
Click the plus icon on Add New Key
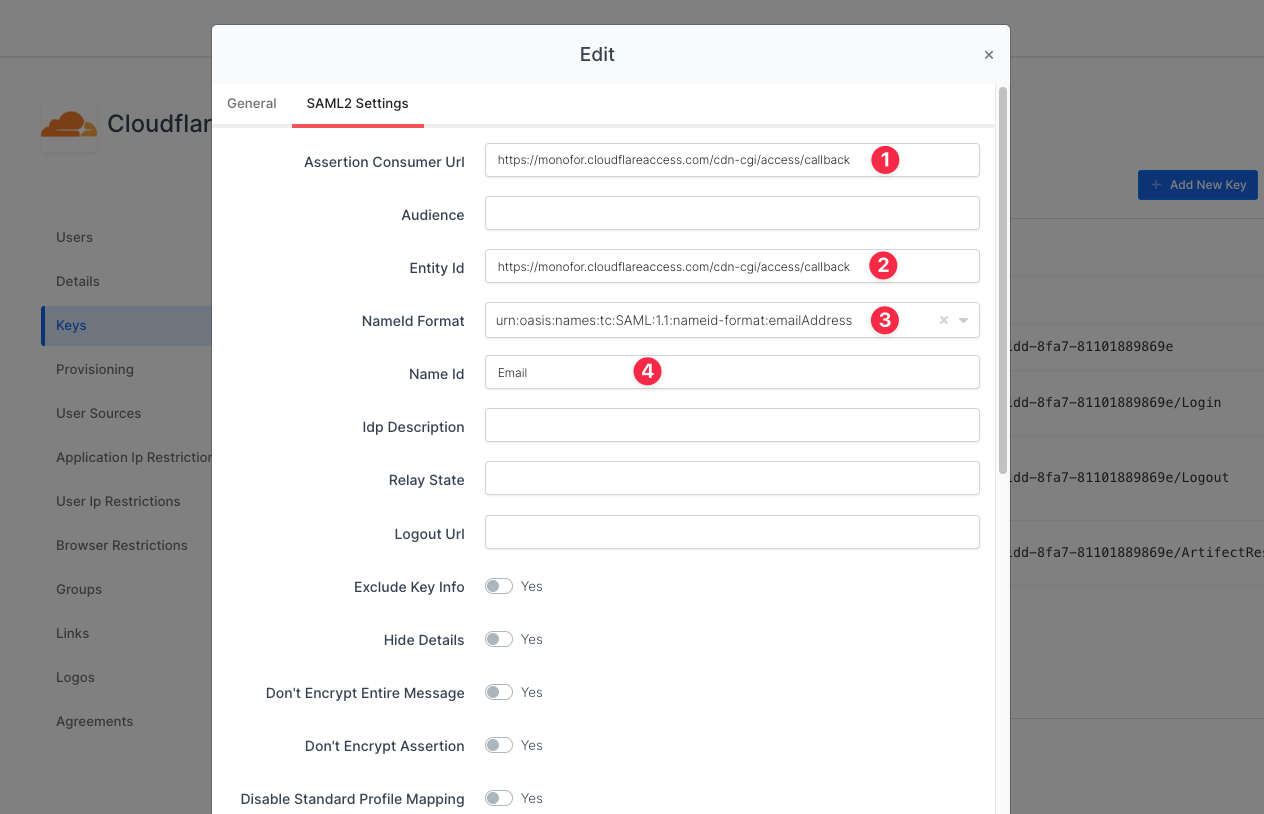1156,185
